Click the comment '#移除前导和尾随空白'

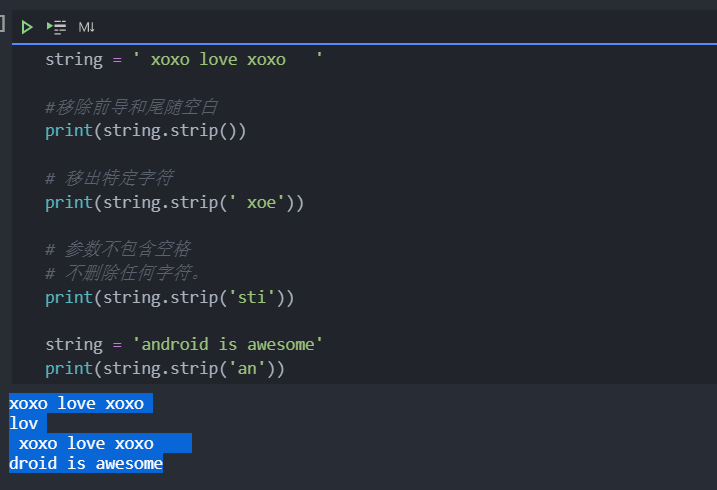tap(131, 107)
